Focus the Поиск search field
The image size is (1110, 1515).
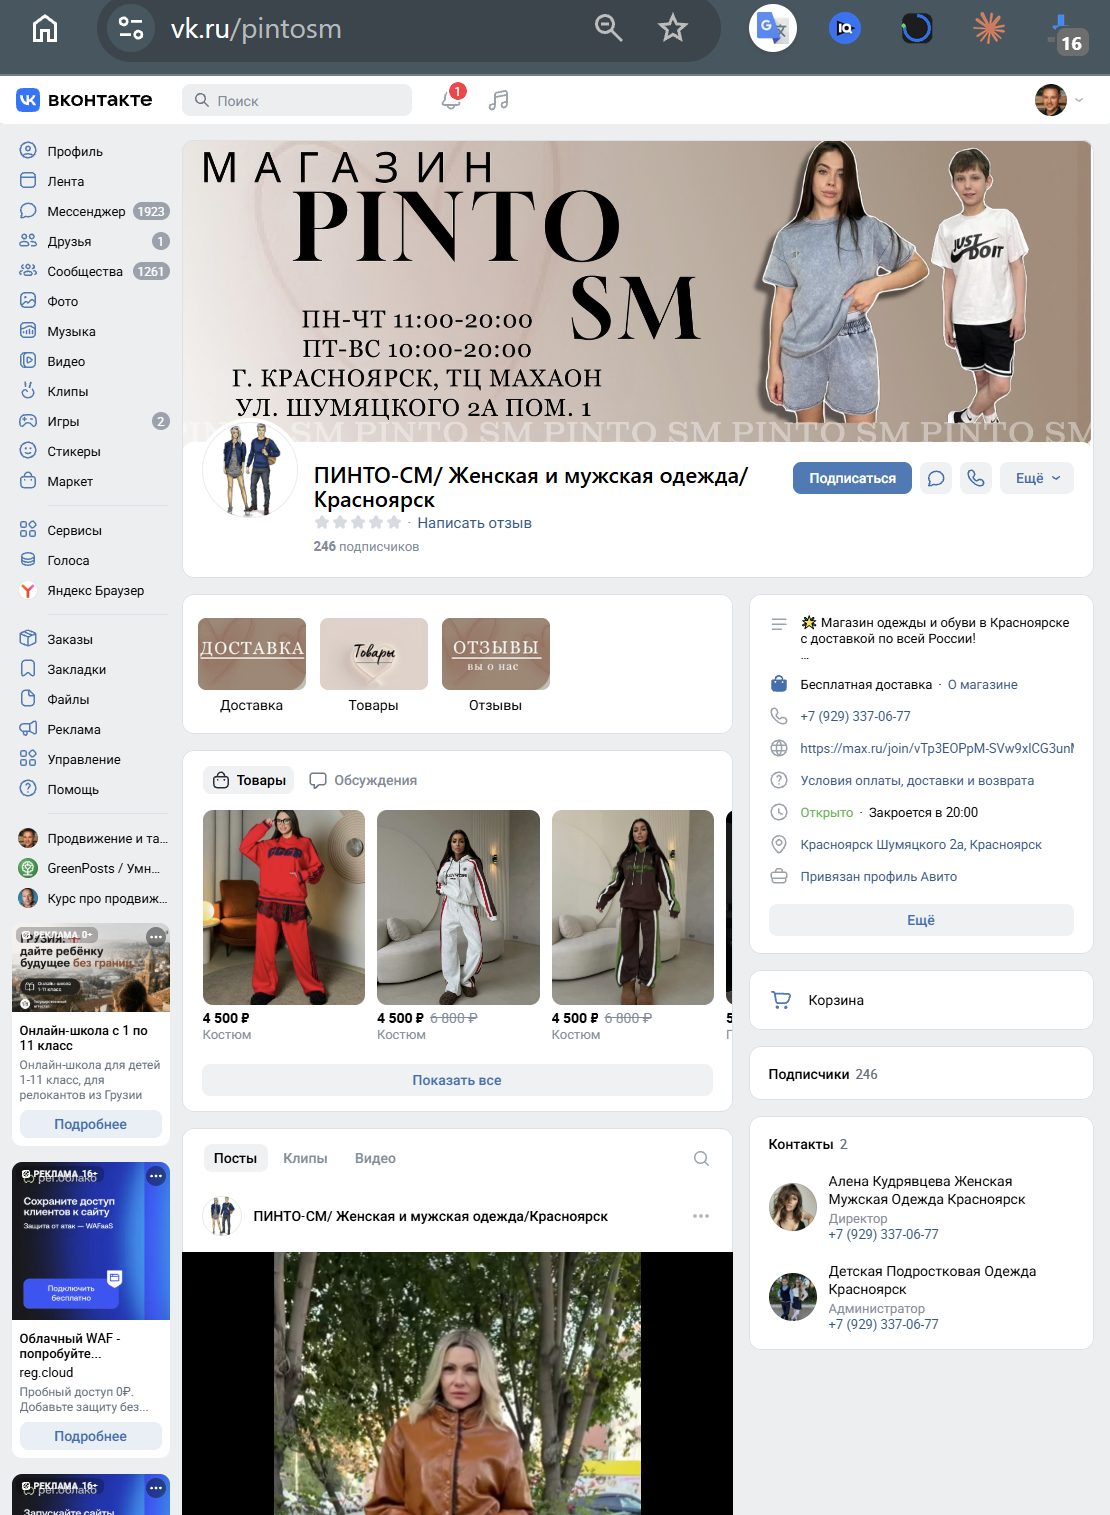[x=297, y=100]
